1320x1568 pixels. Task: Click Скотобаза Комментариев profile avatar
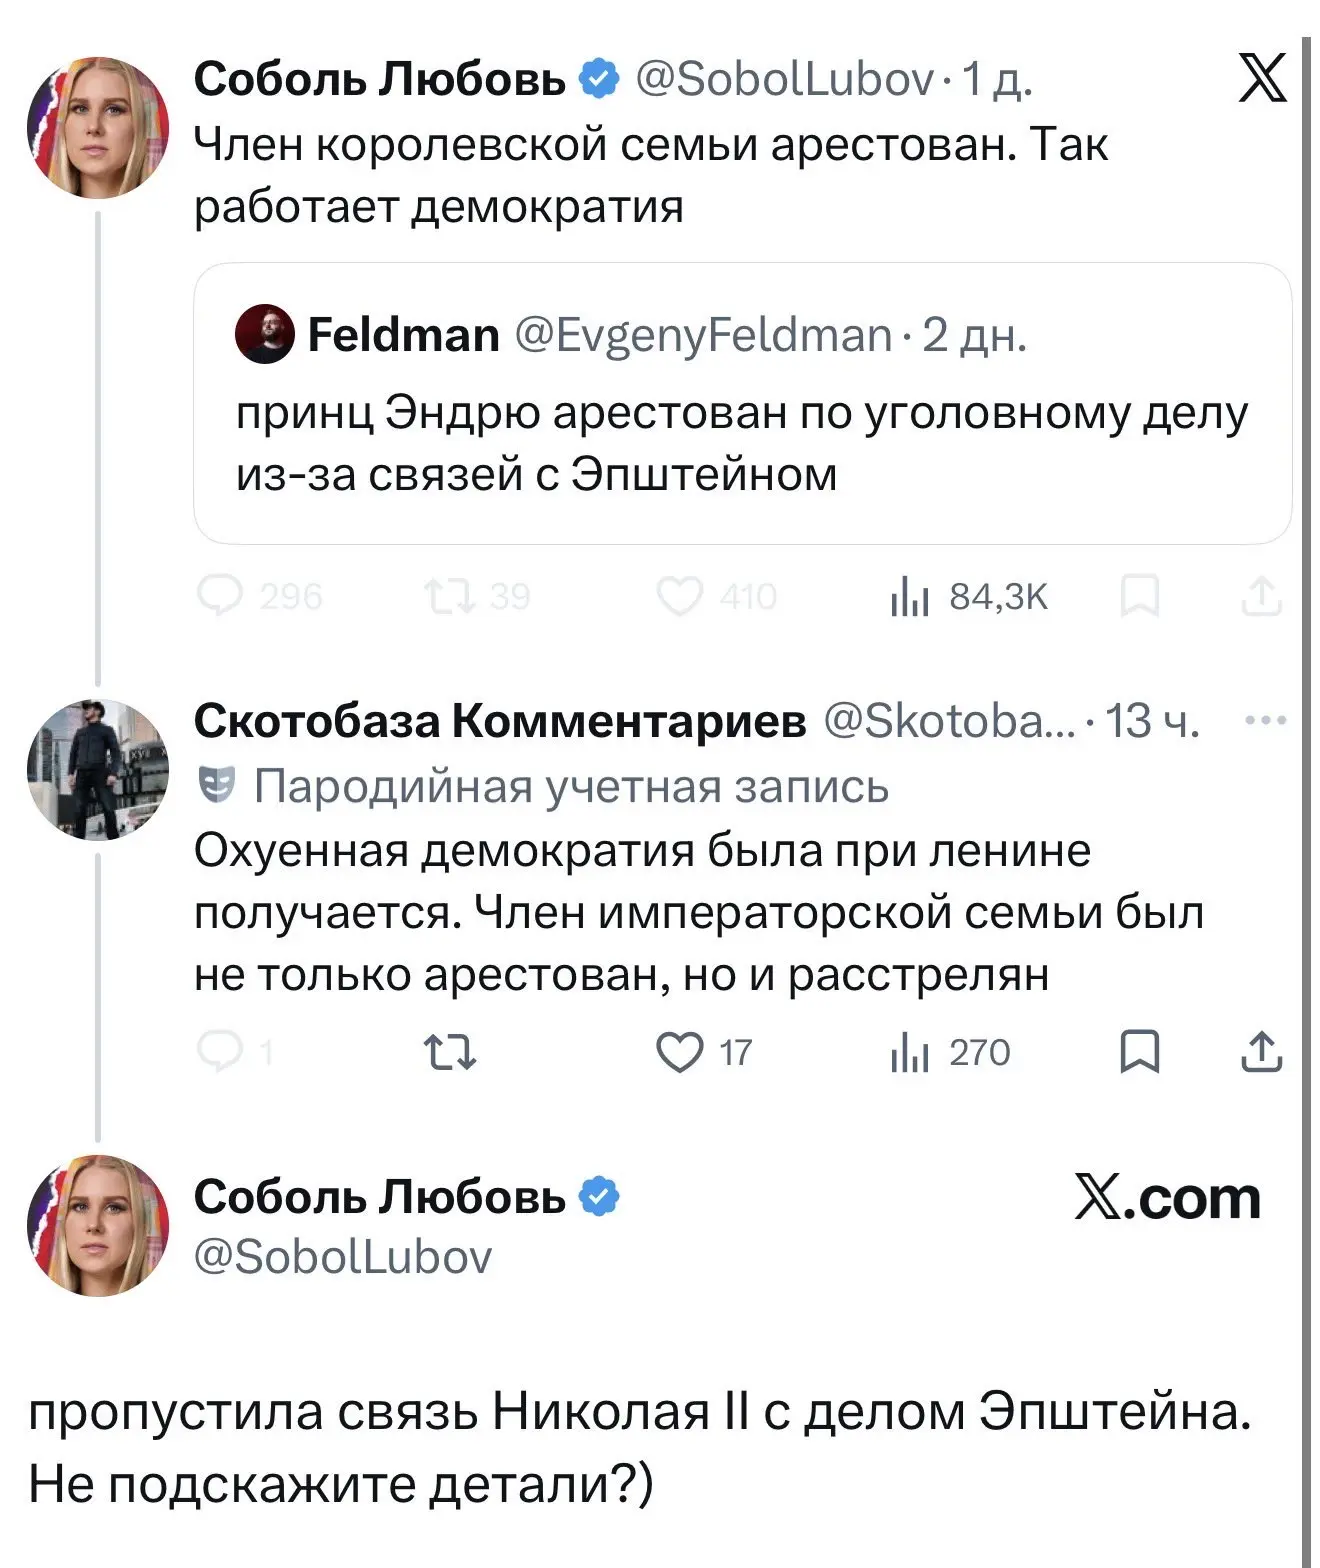pyautogui.click(x=98, y=768)
